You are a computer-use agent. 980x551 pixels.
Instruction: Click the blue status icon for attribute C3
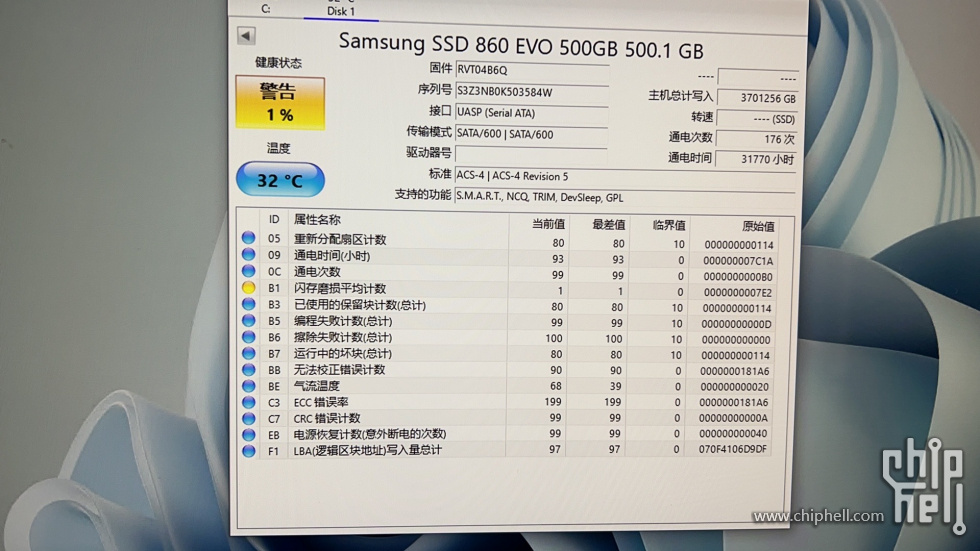(x=249, y=402)
